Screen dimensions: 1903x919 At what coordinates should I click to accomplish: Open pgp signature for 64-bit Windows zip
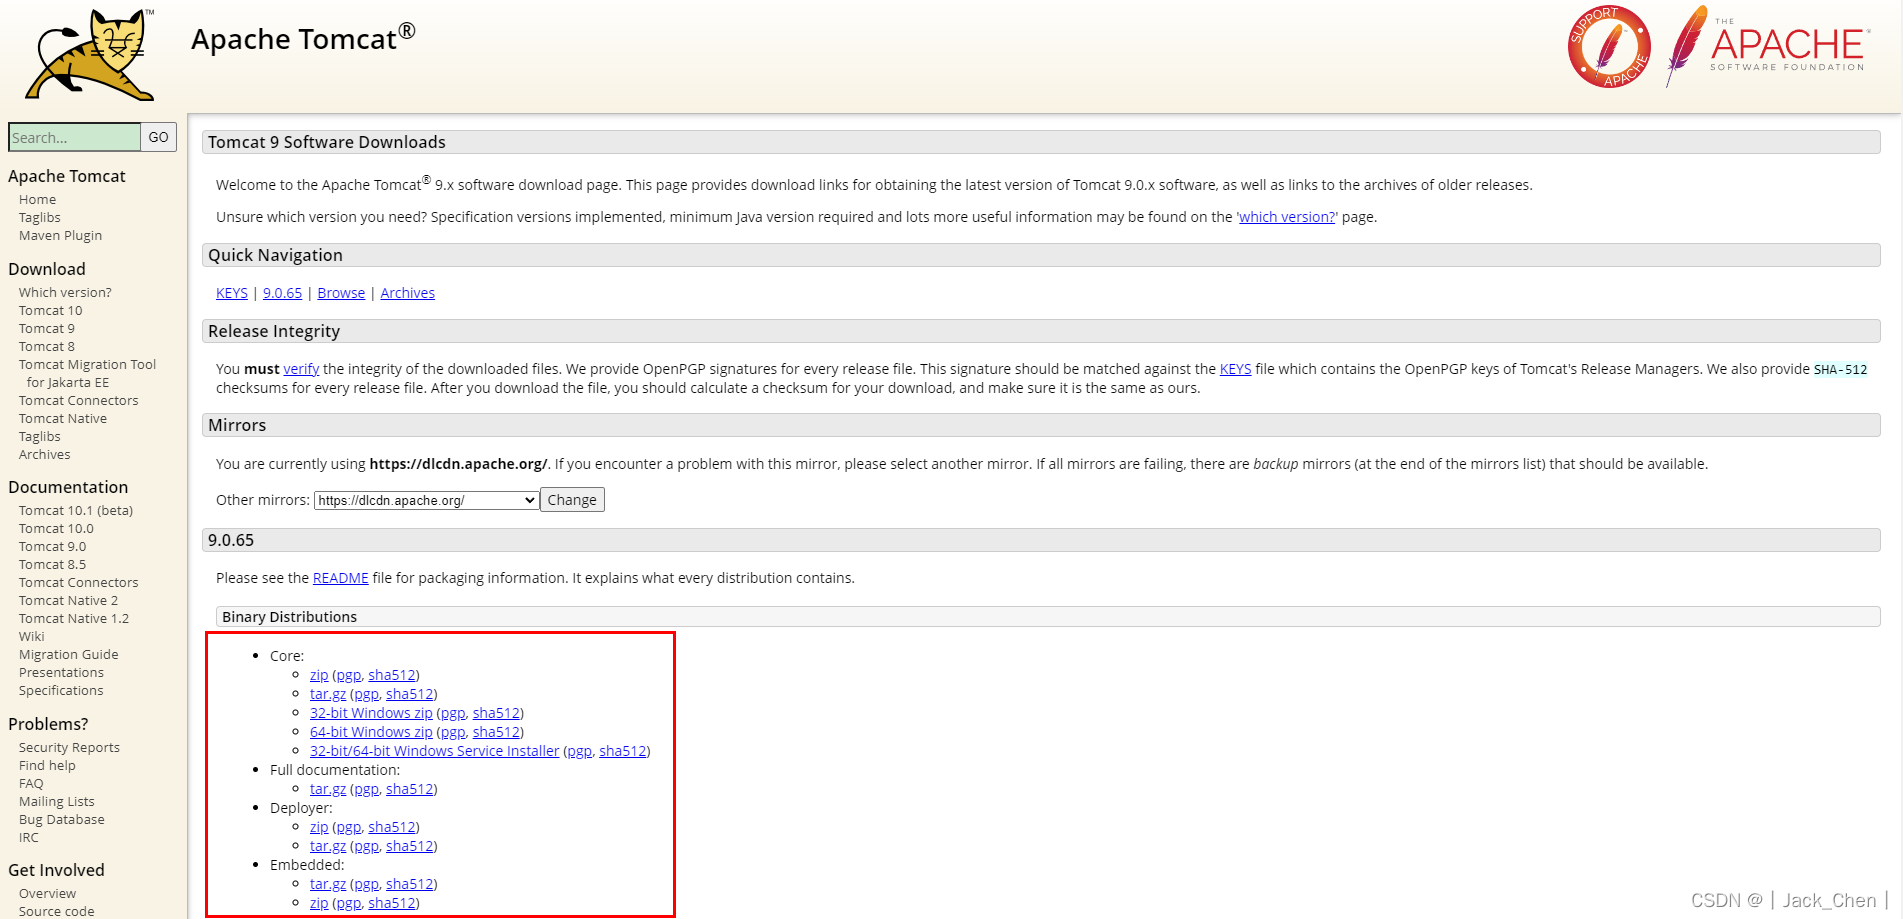point(453,732)
